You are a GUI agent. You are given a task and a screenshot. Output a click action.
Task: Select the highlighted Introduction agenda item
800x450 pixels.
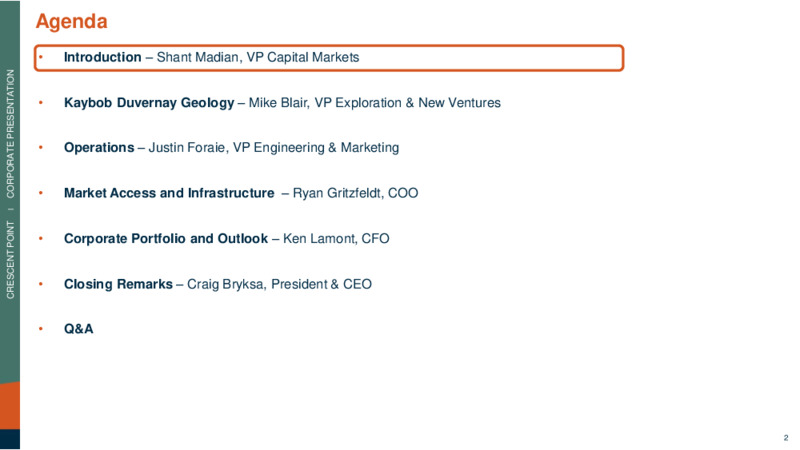329,58
